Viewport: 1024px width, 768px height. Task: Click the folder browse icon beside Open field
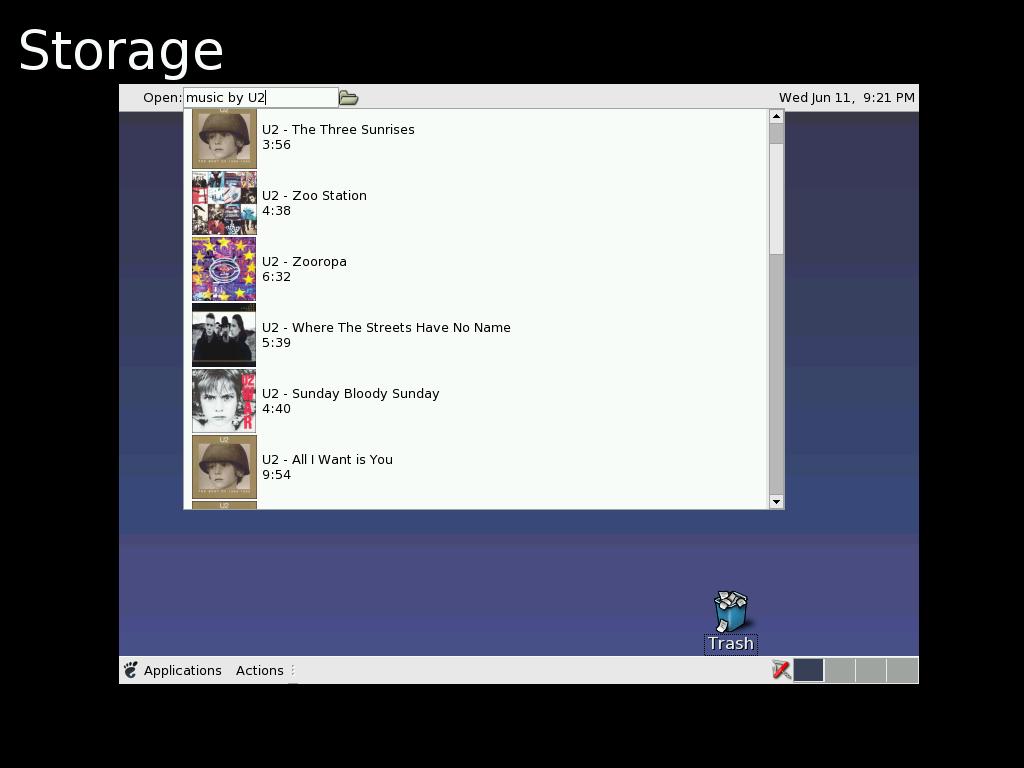348,97
